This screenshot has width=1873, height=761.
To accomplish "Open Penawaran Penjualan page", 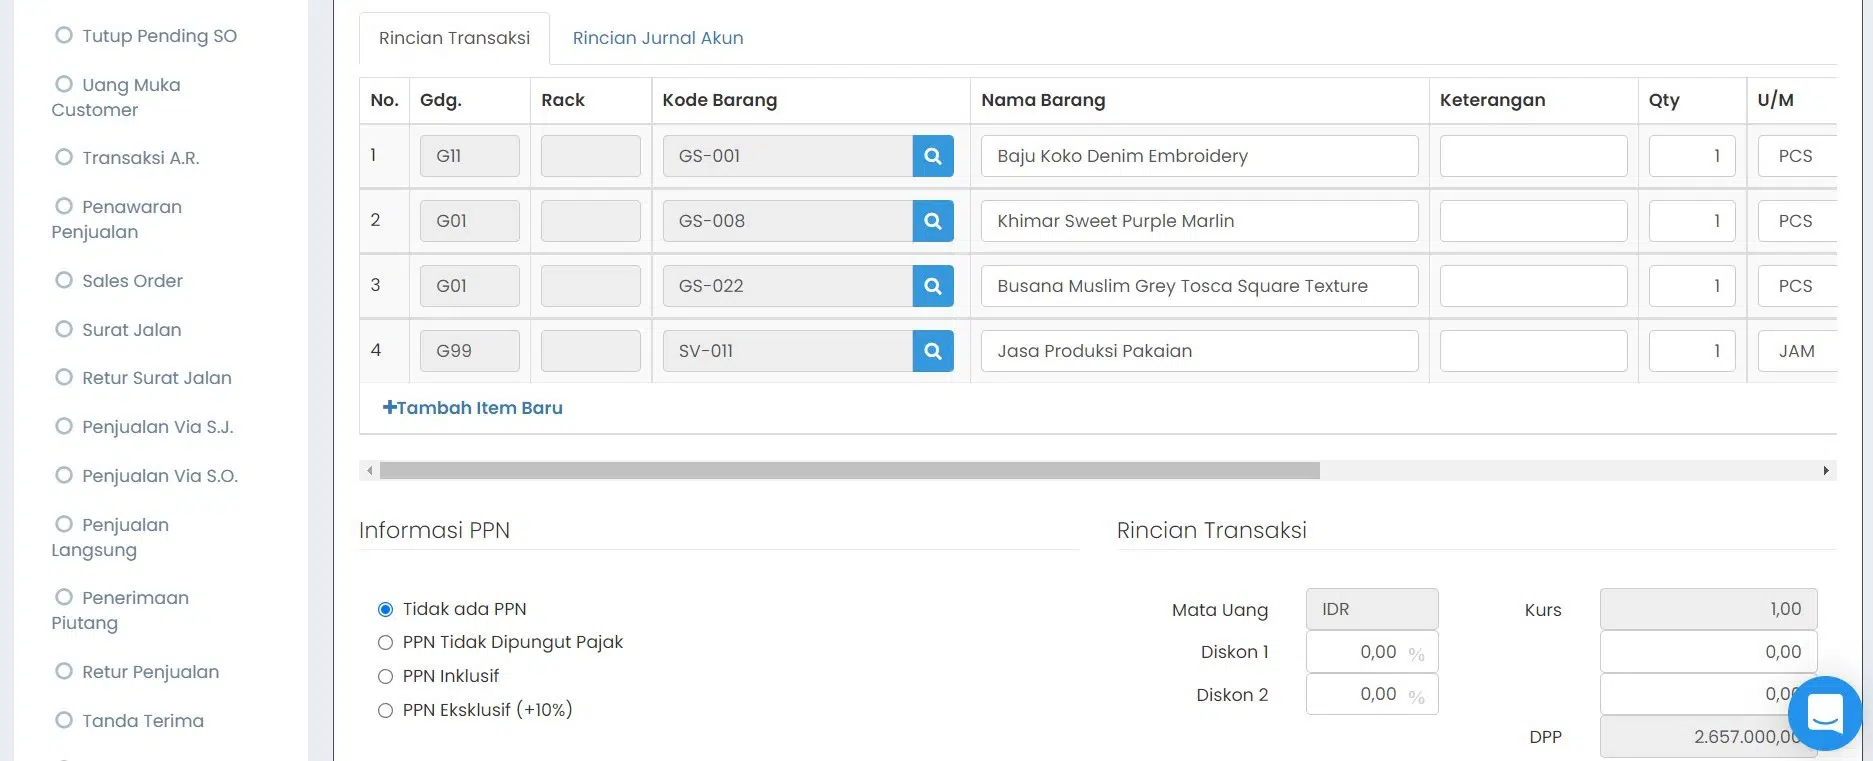I will pyautogui.click(x=117, y=219).
